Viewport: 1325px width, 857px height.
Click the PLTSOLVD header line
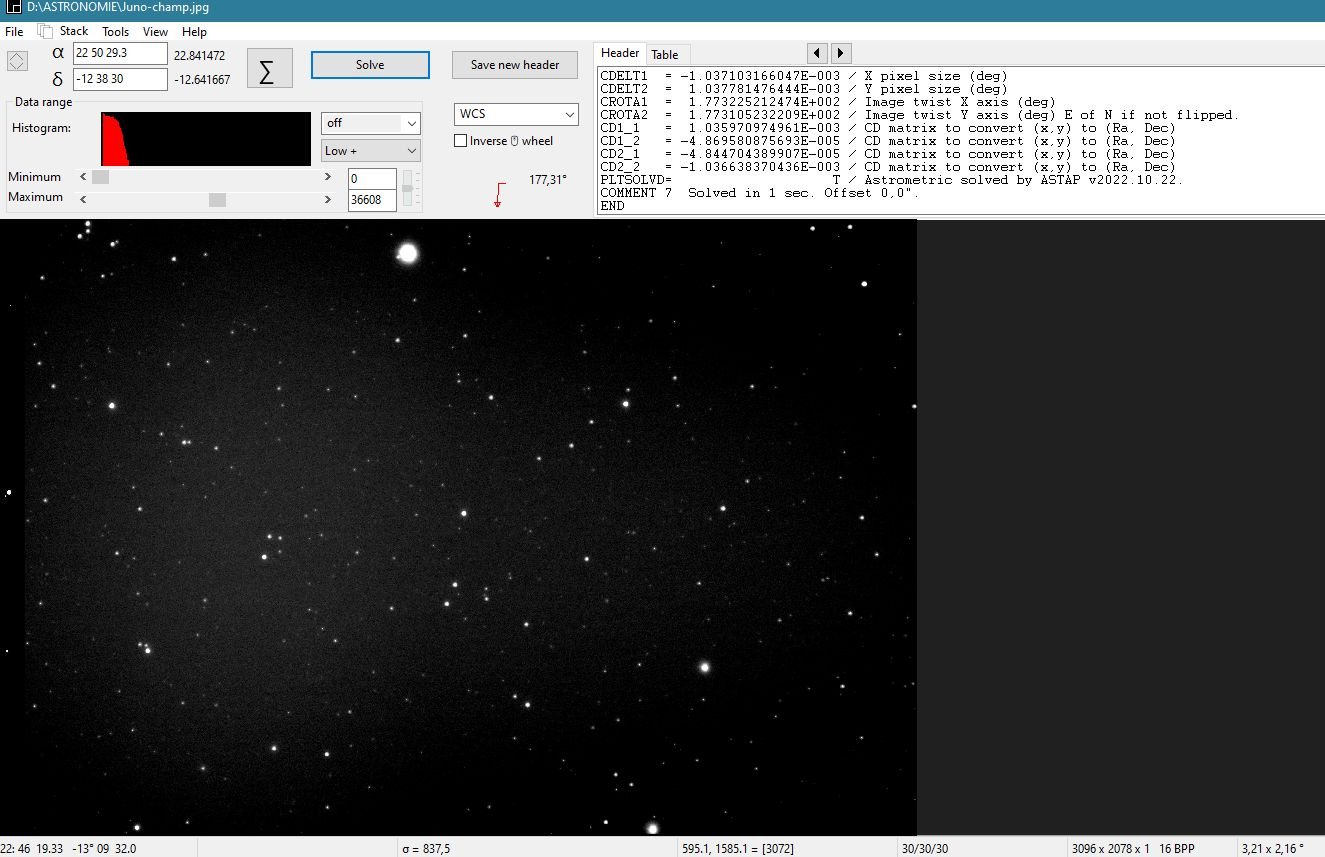pyautogui.click(x=891, y=180)
